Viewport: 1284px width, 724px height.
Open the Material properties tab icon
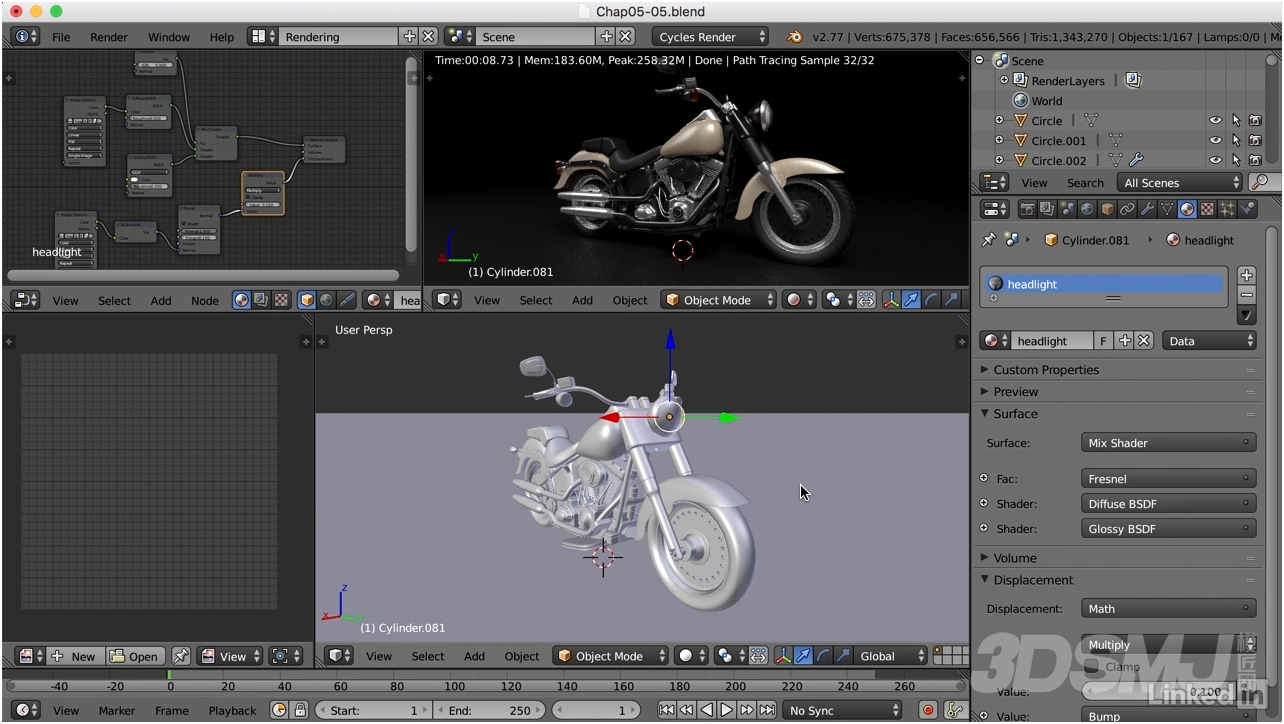tap(1187, 209)
